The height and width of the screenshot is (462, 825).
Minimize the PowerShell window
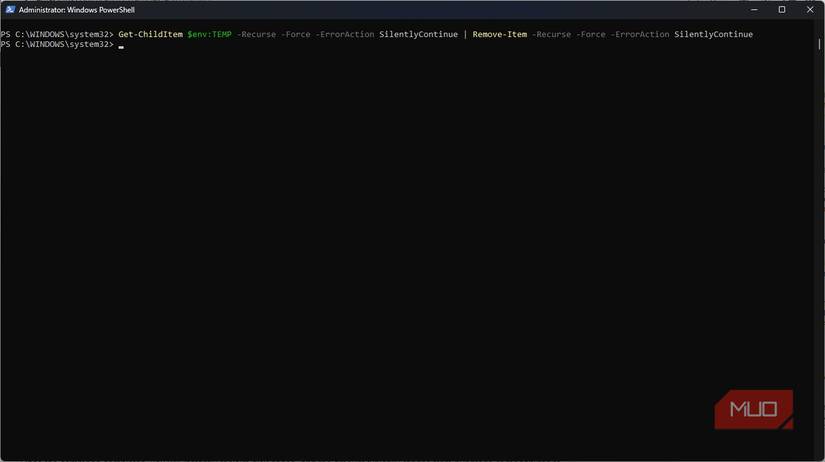[754, 9]
